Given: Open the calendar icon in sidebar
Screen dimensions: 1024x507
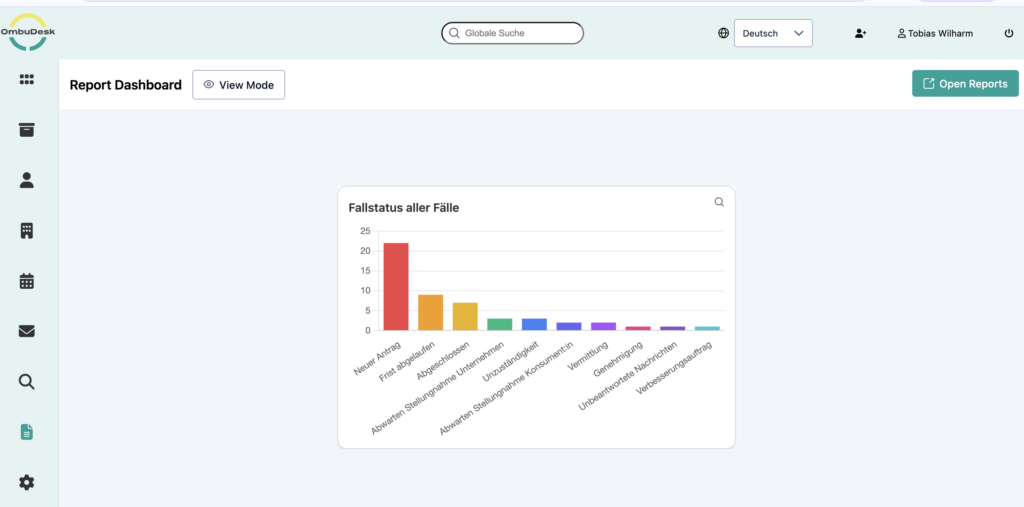Looking at the screenshot, I should click(27, 281).
